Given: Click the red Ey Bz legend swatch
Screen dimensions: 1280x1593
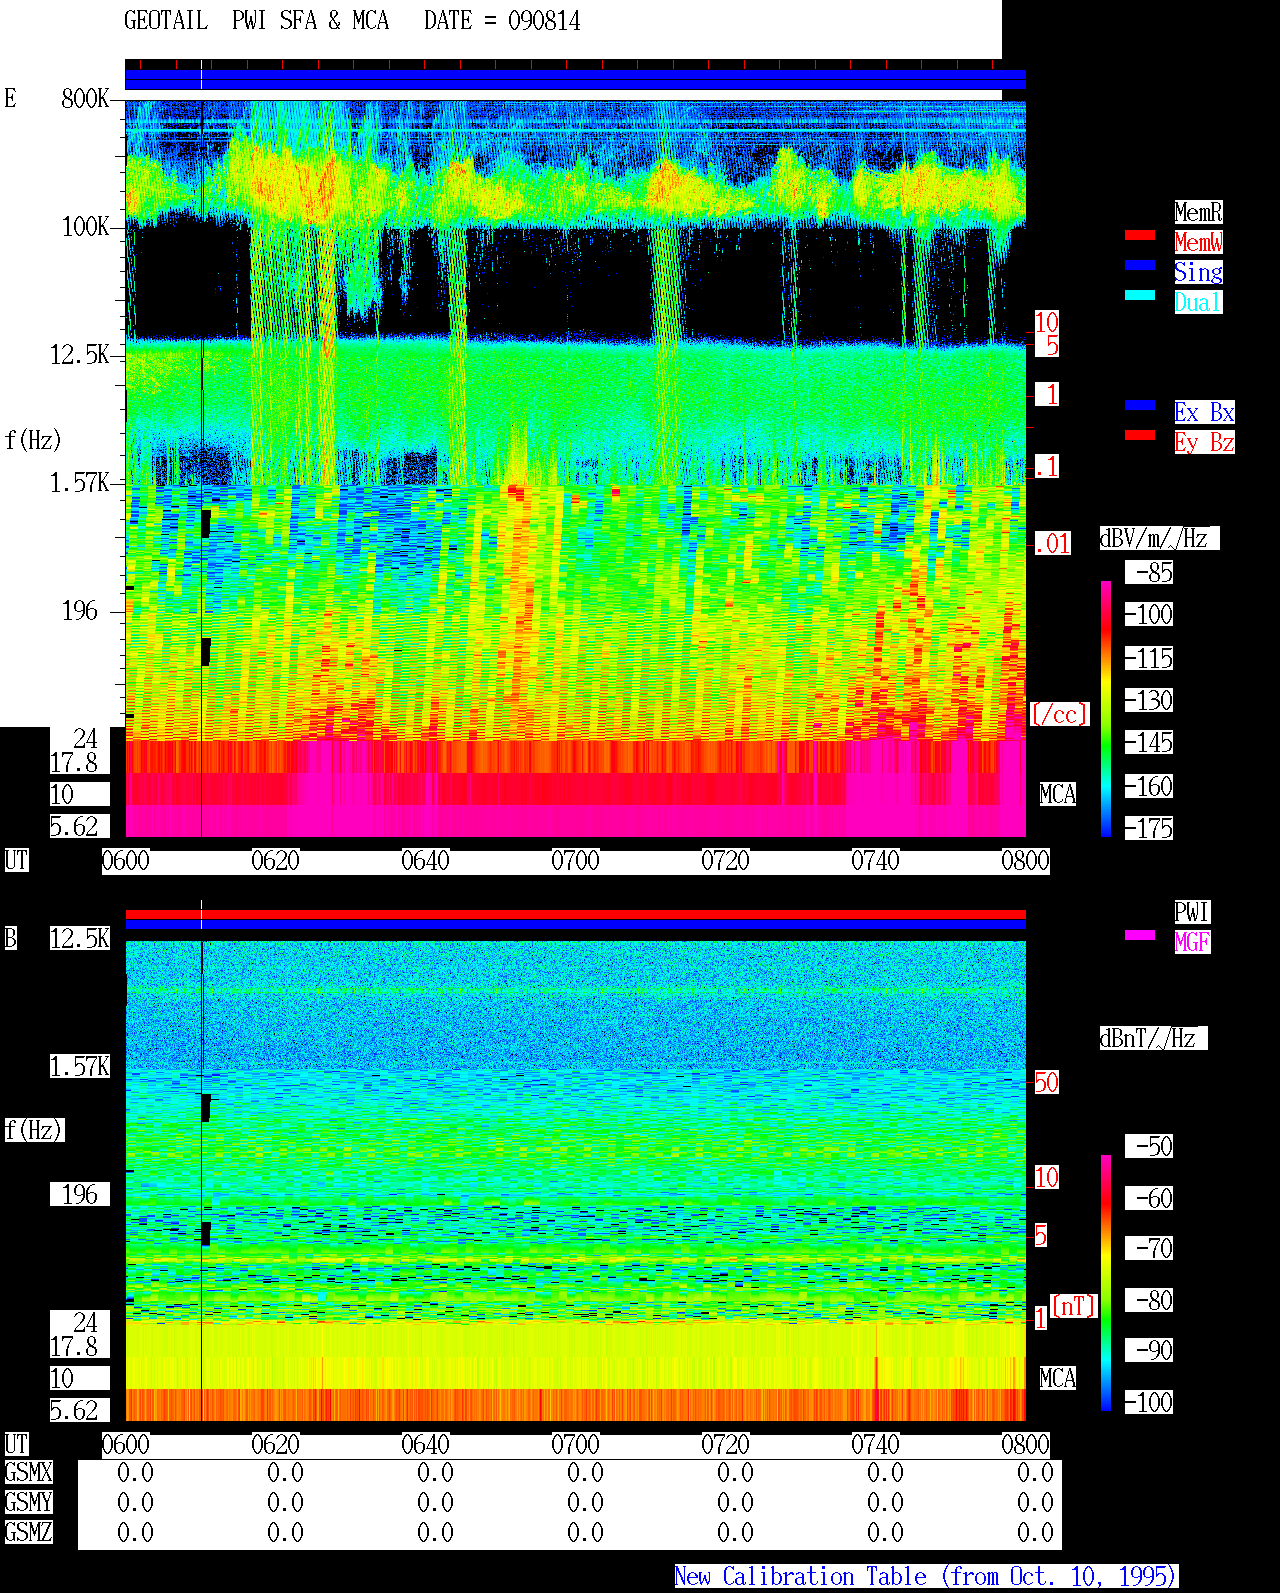Looking at the screenshot, I should click(x=1140, y=435).
